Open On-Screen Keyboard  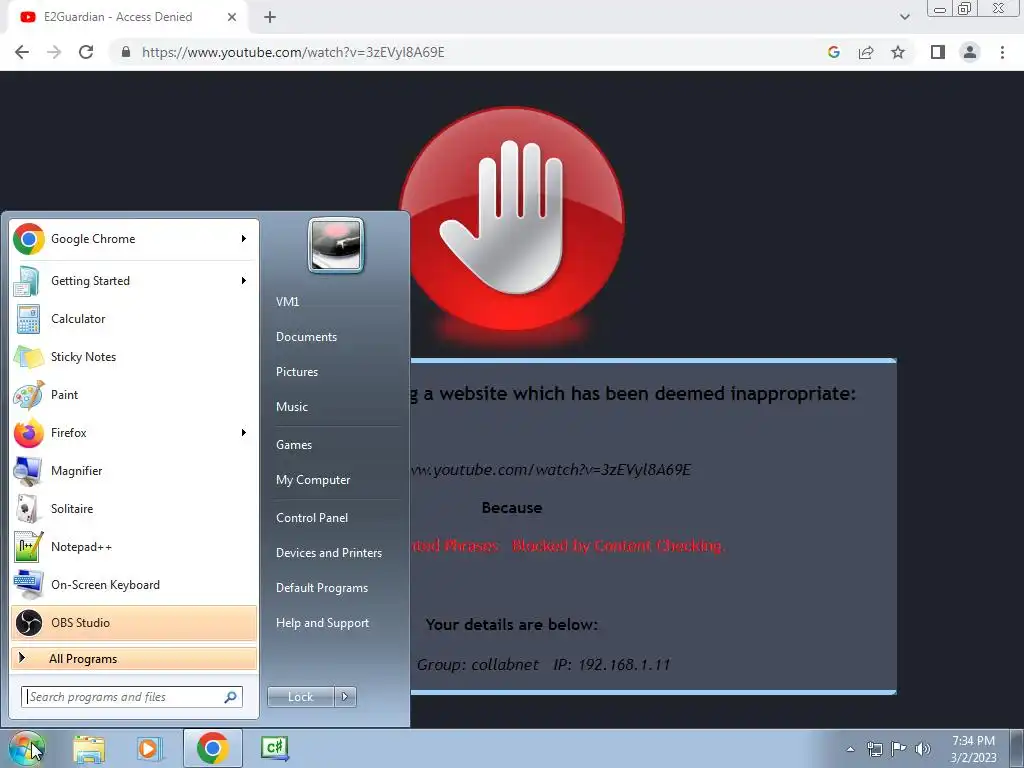[x=134, y=584]
